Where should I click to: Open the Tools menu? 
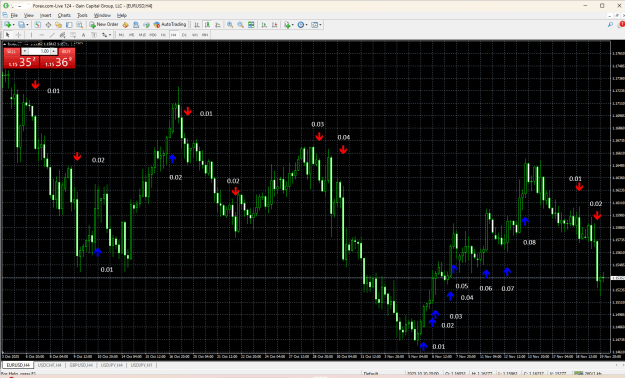click(82, 15)
